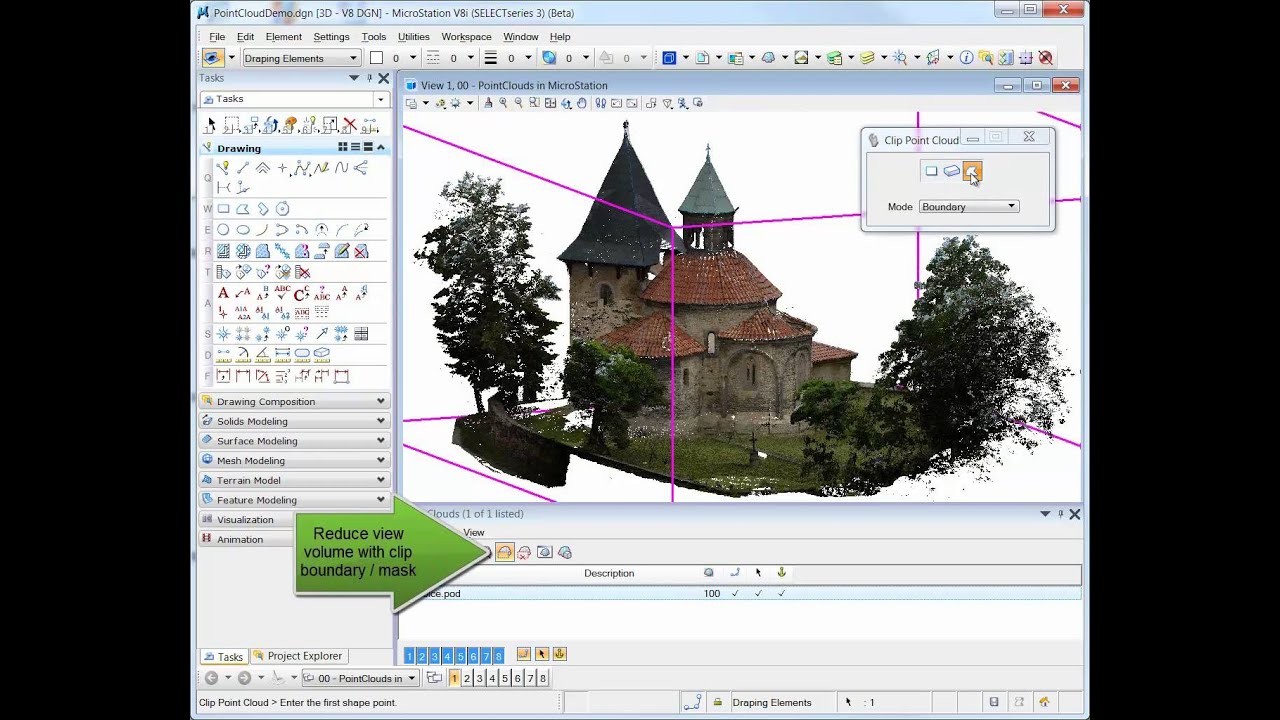Expand the Drawing Composition task group
Screen dimensions: 1280x720
(294, 401)
